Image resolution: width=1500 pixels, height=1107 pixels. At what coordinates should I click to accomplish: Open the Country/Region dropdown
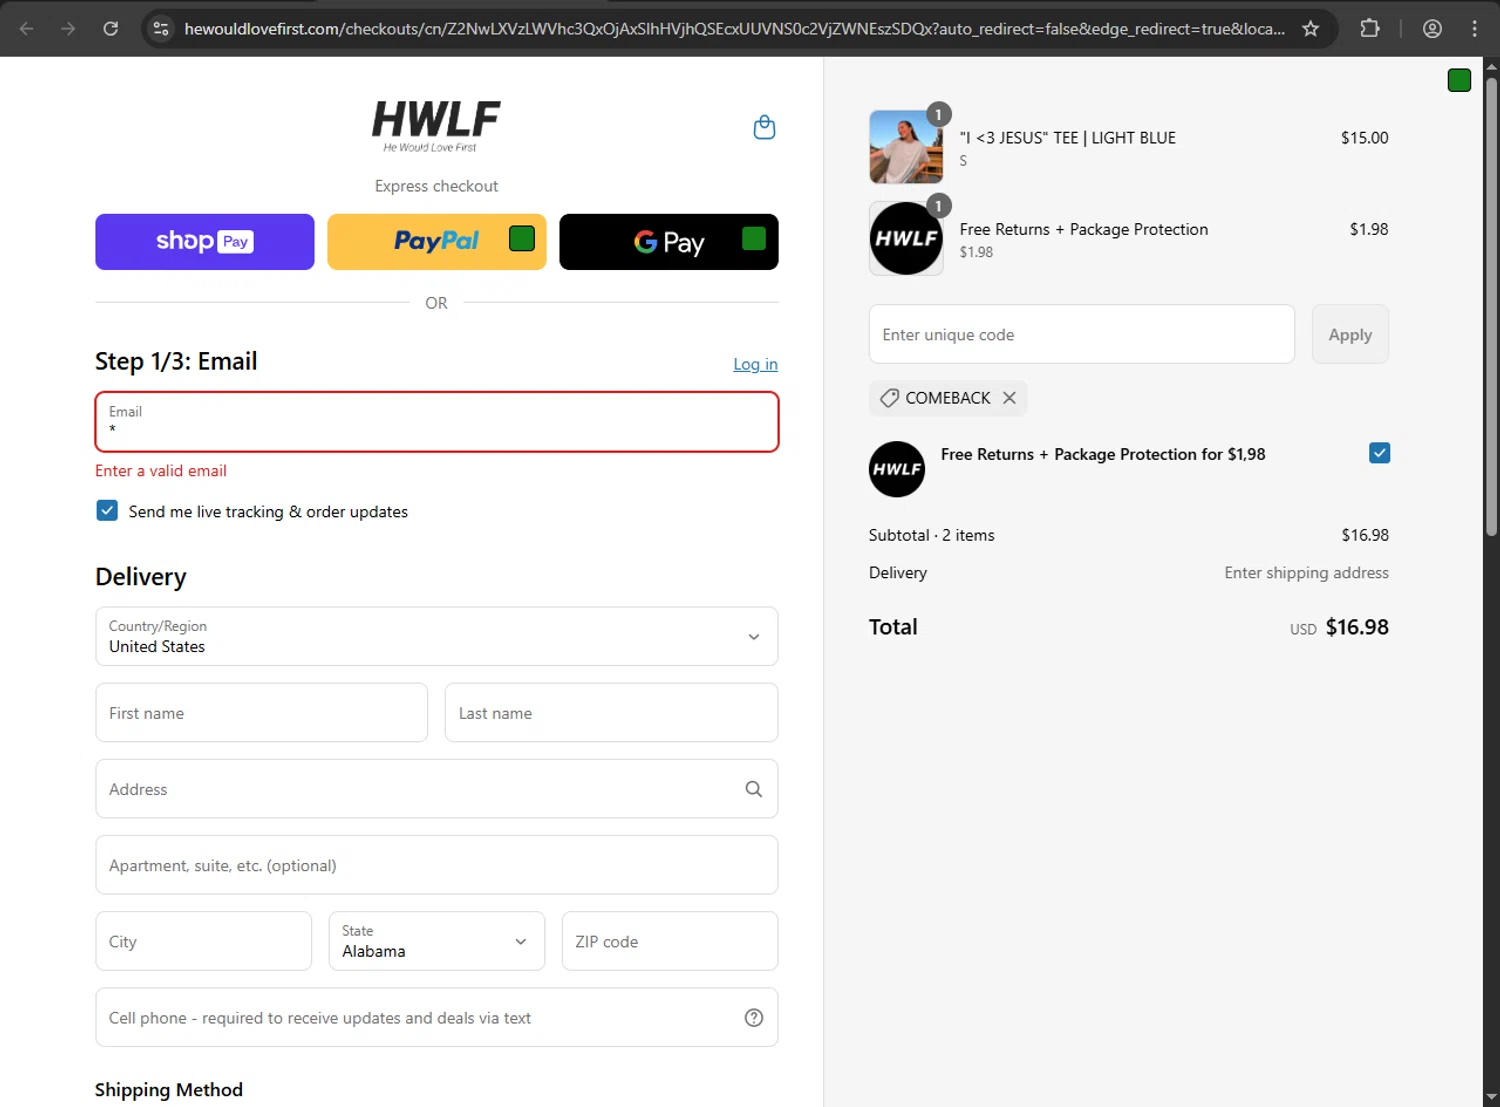(437, 636)
